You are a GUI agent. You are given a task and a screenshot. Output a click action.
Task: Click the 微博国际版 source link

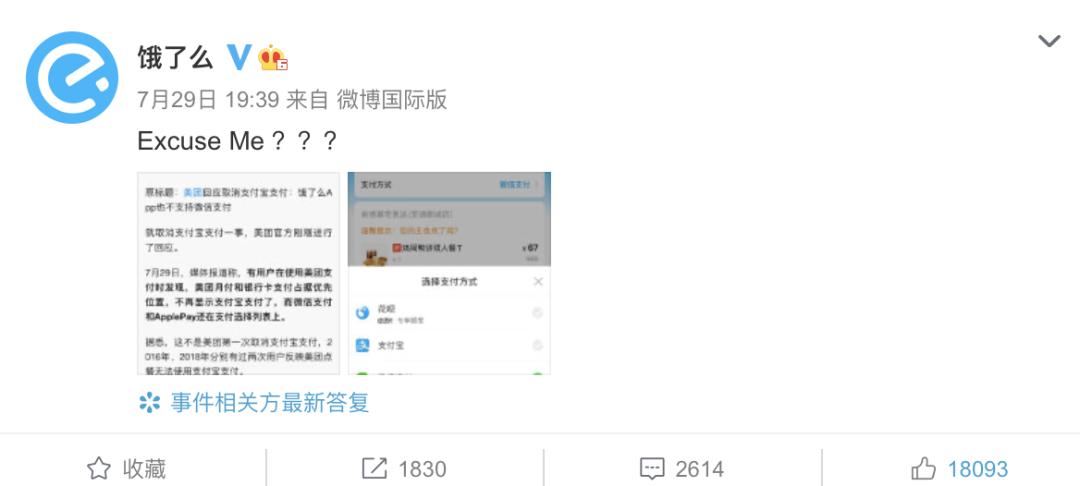coord(392,100)
